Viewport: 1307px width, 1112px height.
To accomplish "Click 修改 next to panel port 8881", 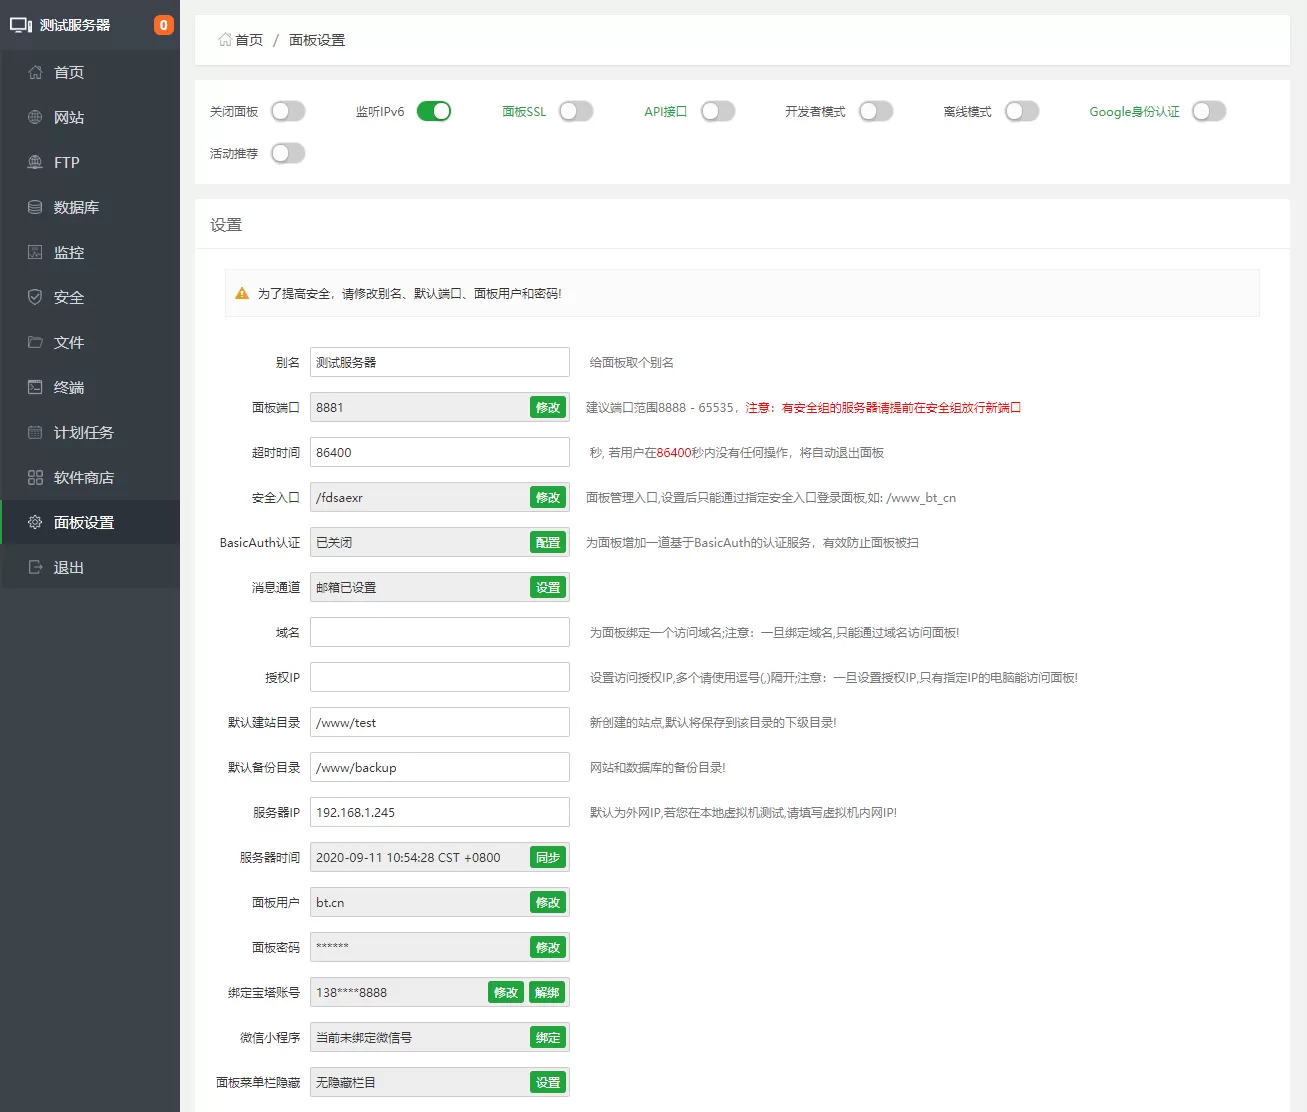I will [x=547, y=407].
